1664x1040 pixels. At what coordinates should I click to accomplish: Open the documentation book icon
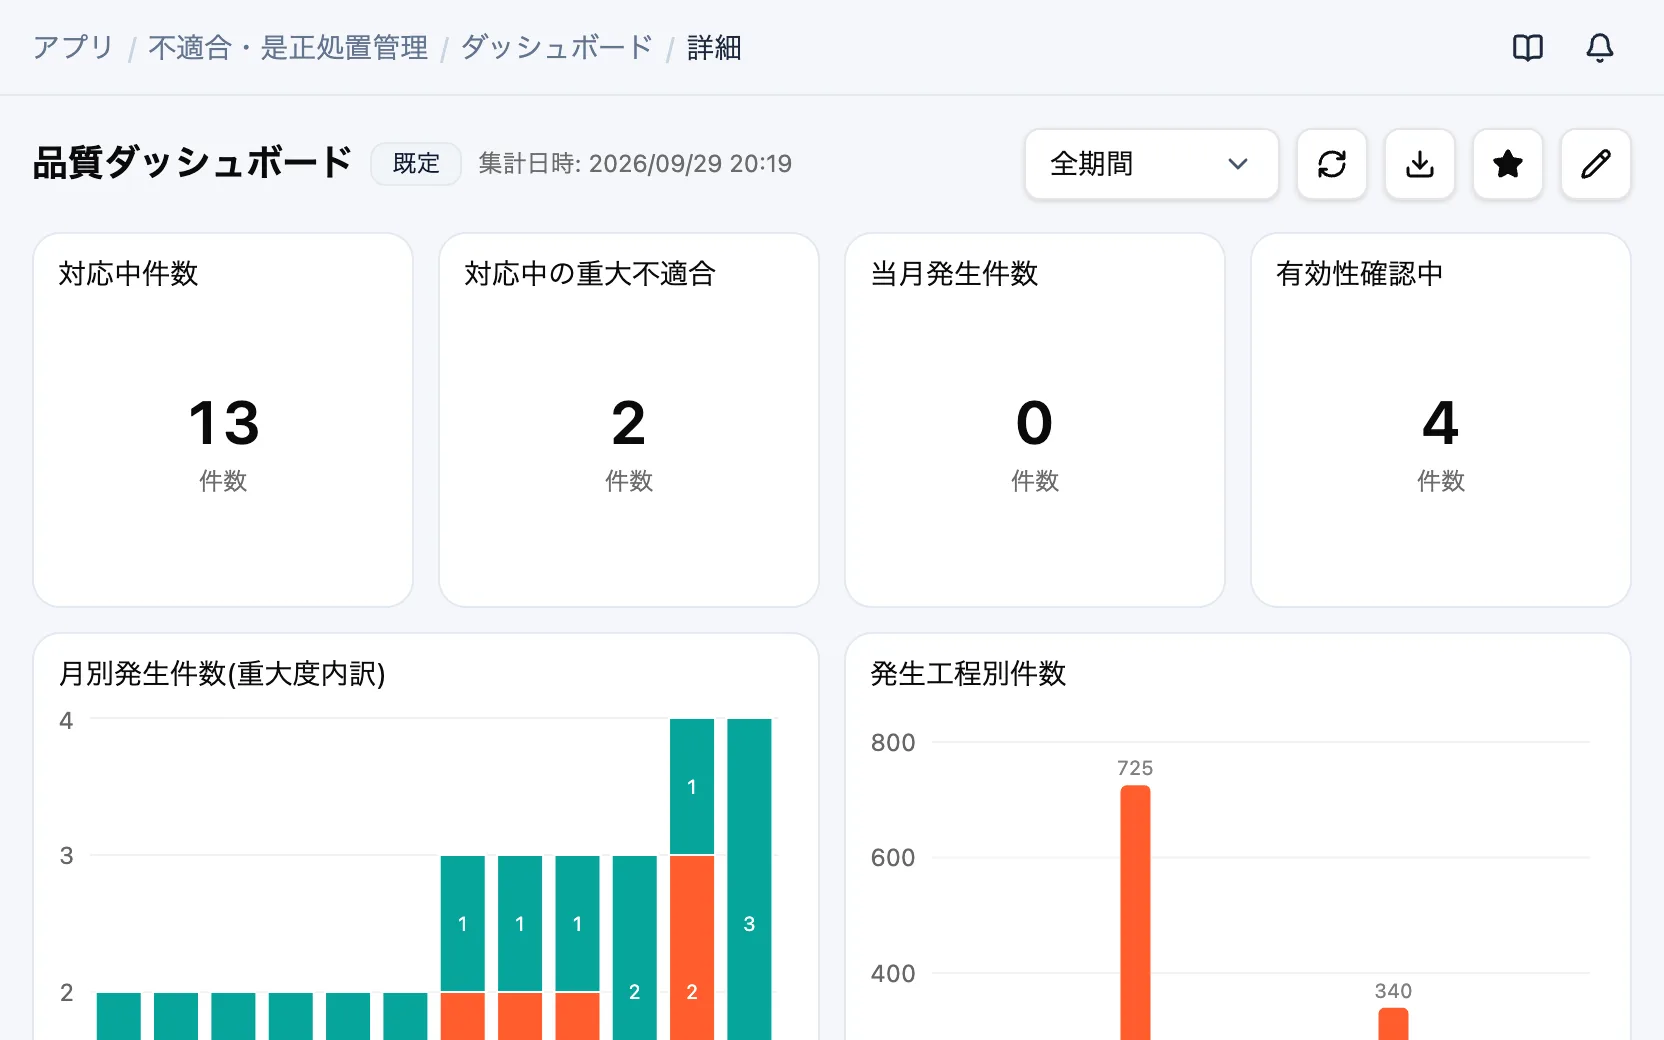1527,47
